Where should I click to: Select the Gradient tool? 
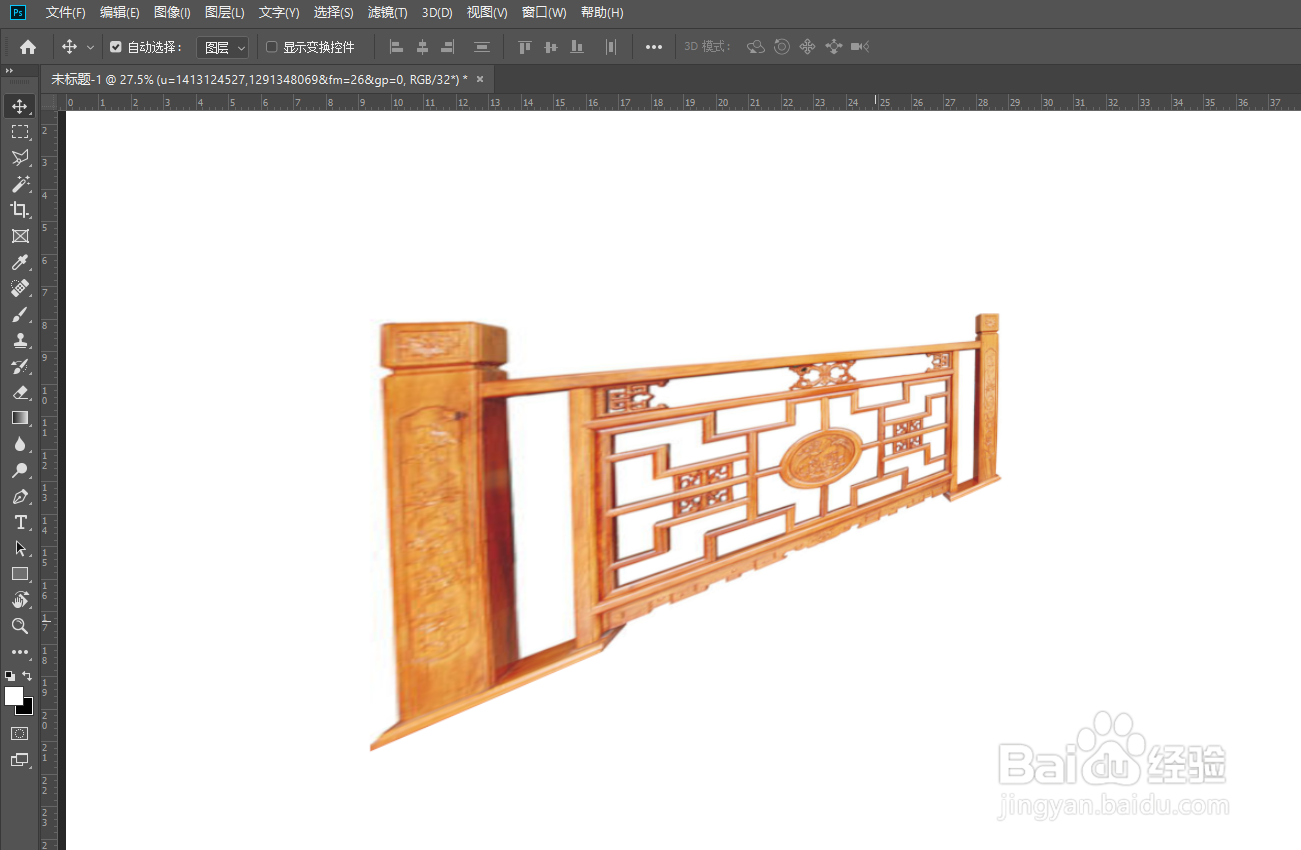(20, 418)
